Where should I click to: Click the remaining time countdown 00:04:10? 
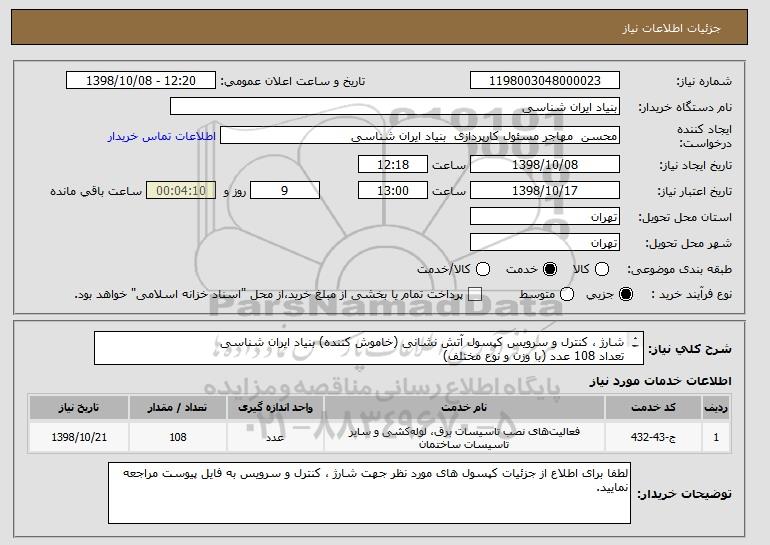click(181, 190)
